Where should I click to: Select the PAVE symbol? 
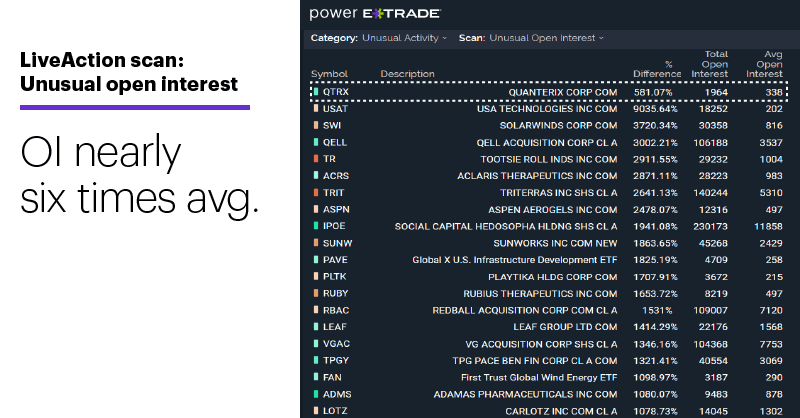click(335, 260)
